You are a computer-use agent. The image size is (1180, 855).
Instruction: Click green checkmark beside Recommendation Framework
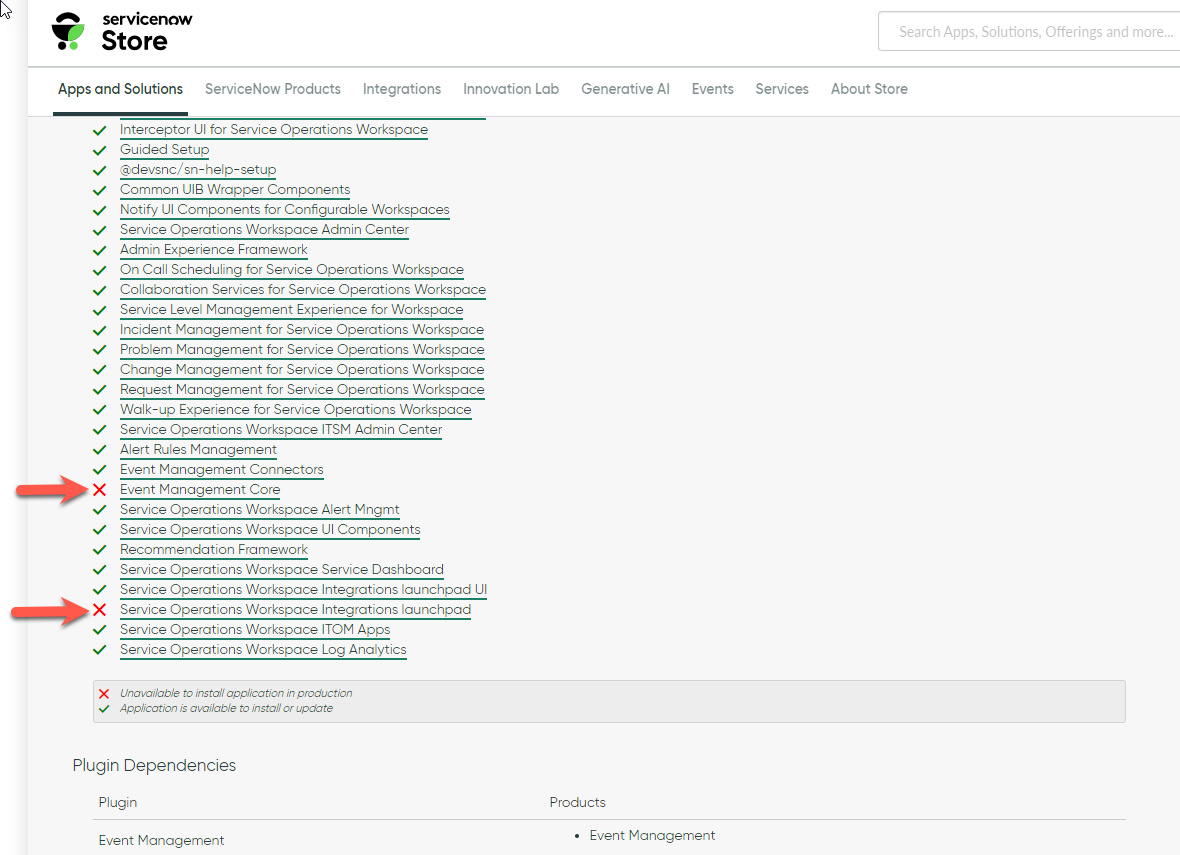(99, 550)
